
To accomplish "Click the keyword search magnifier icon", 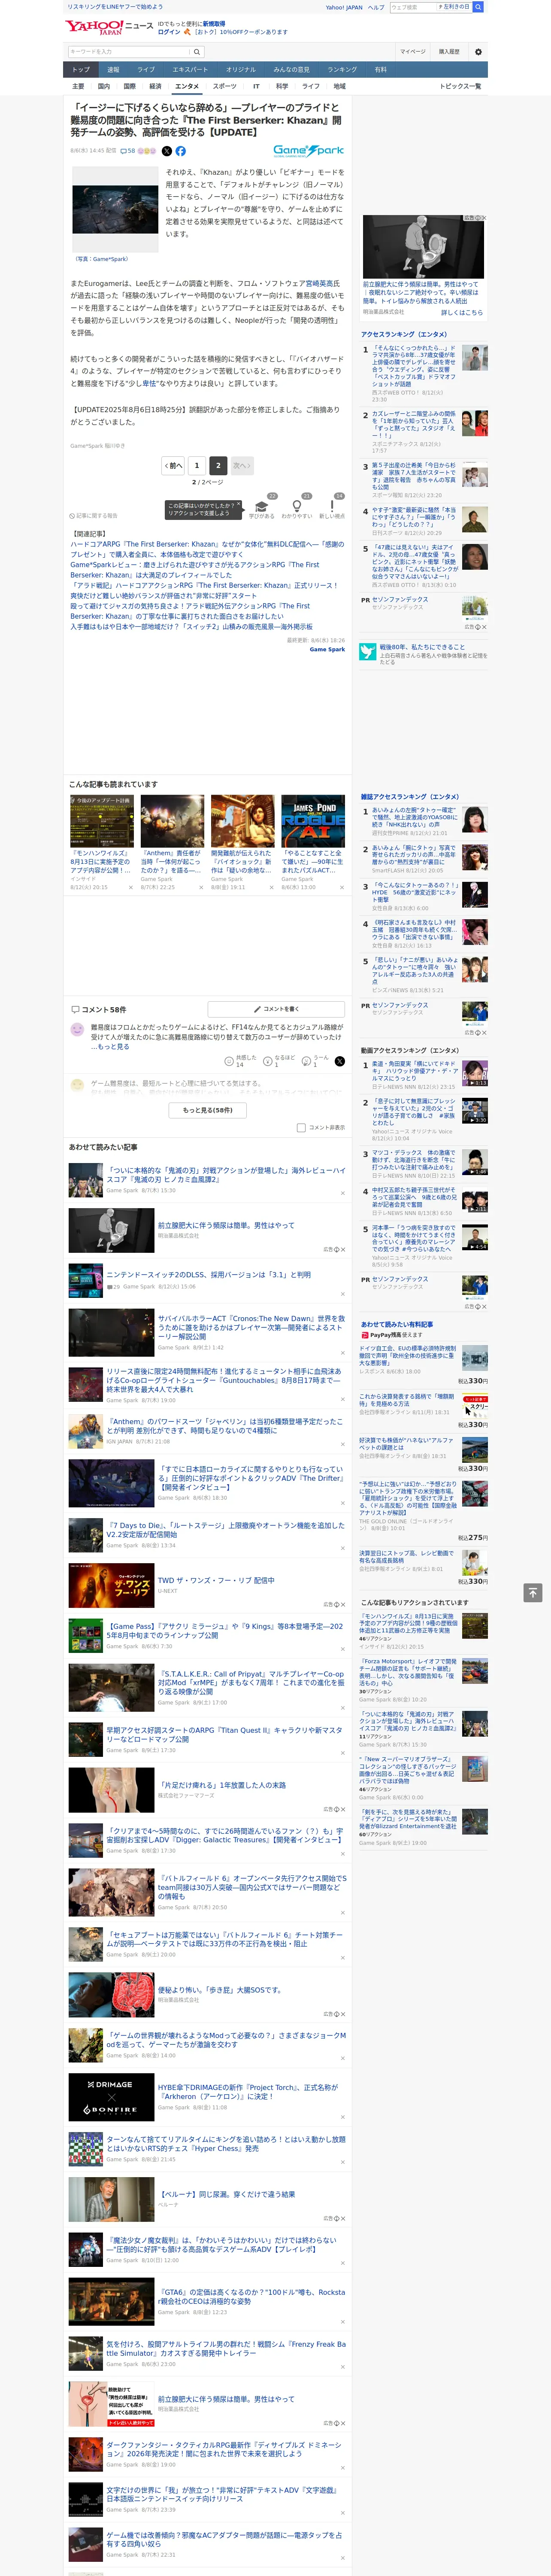I will tap(197, 52).
